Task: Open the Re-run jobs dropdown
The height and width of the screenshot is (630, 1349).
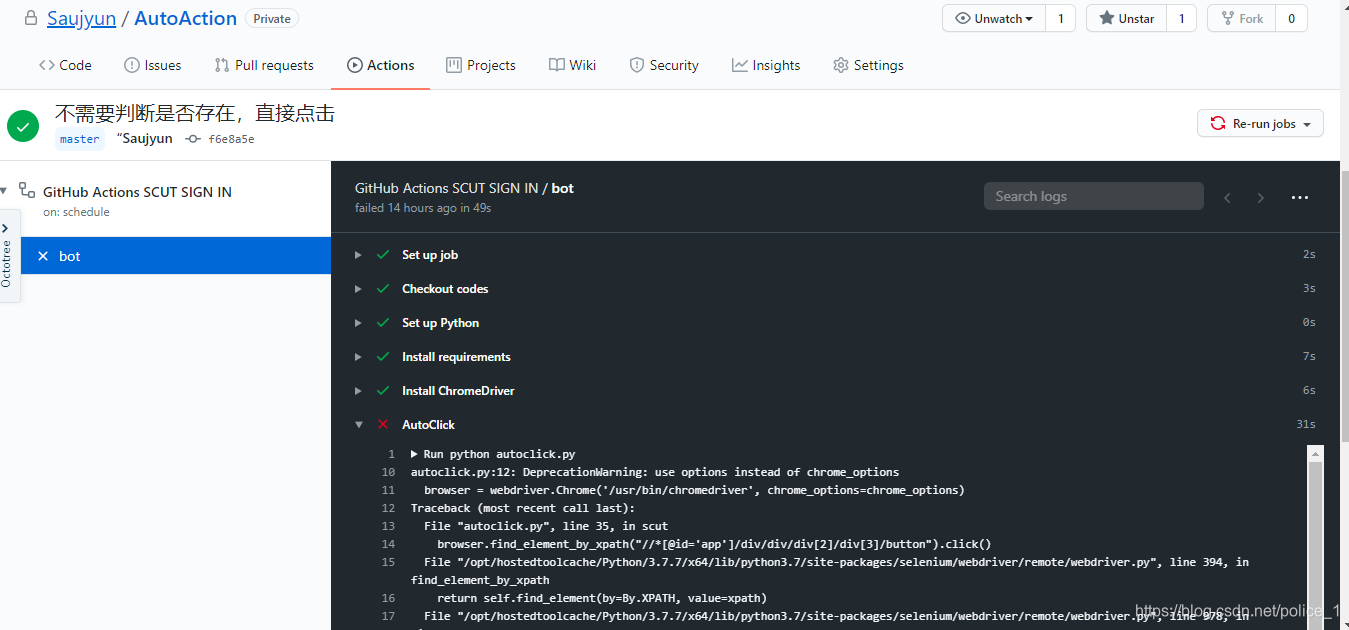Action: [x=1260, y=123]
